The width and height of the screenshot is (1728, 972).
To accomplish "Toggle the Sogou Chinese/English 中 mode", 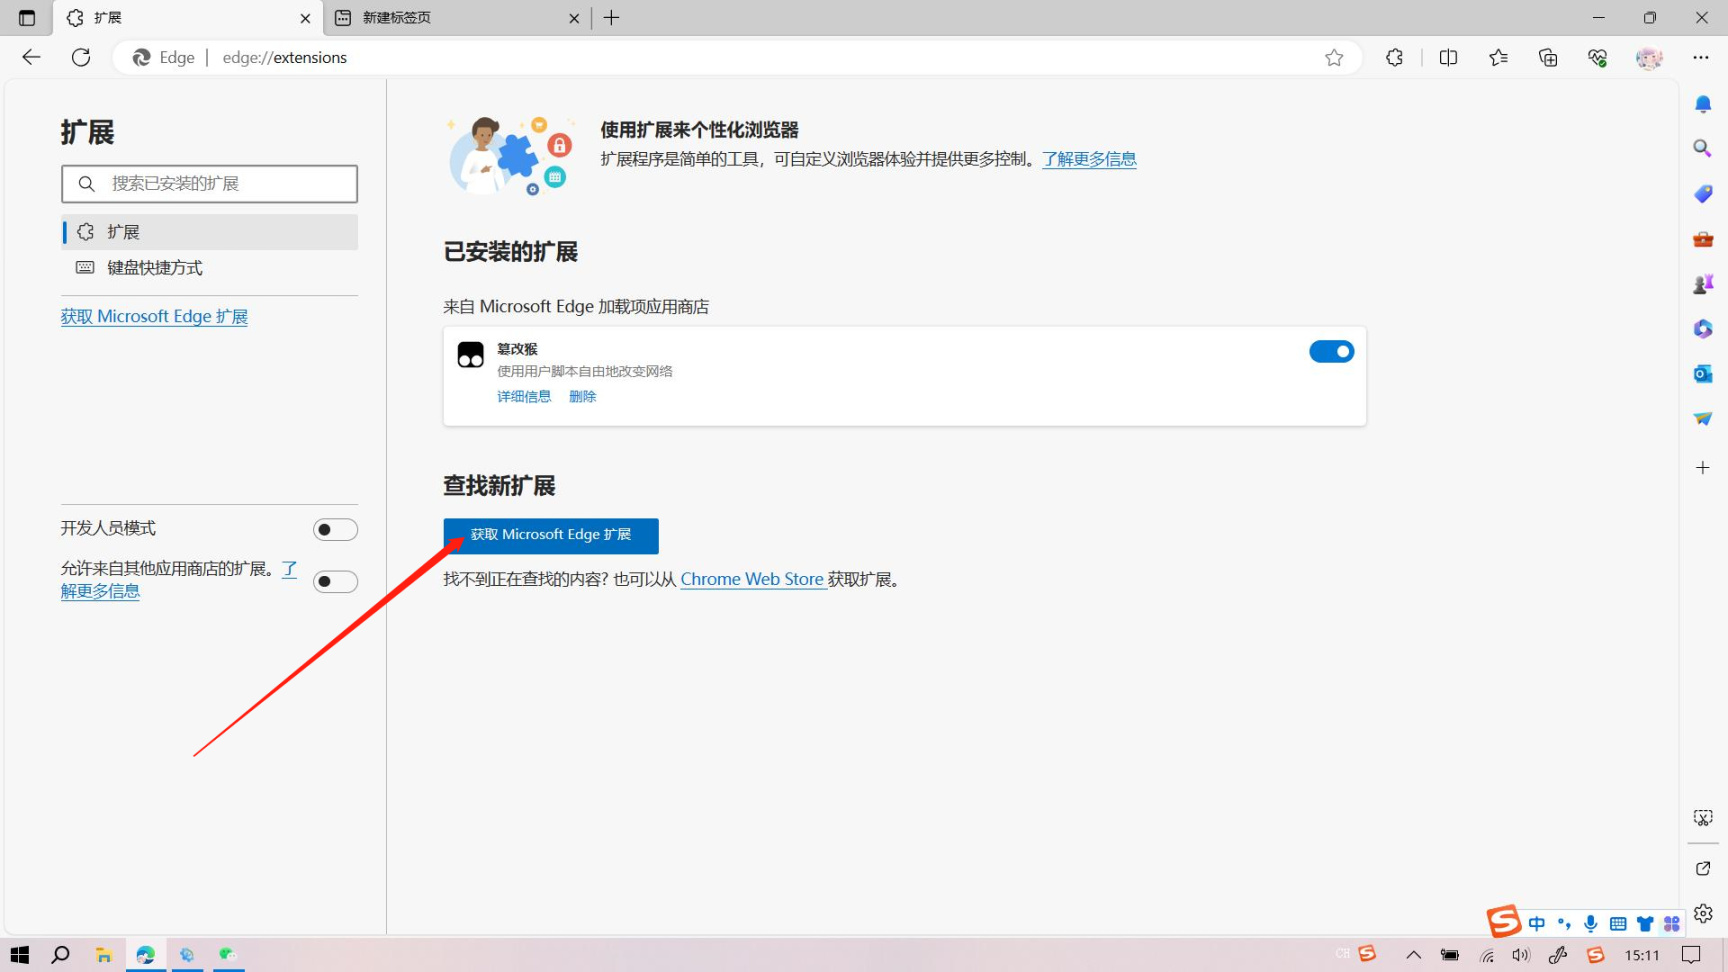I will coord(1536,924).
